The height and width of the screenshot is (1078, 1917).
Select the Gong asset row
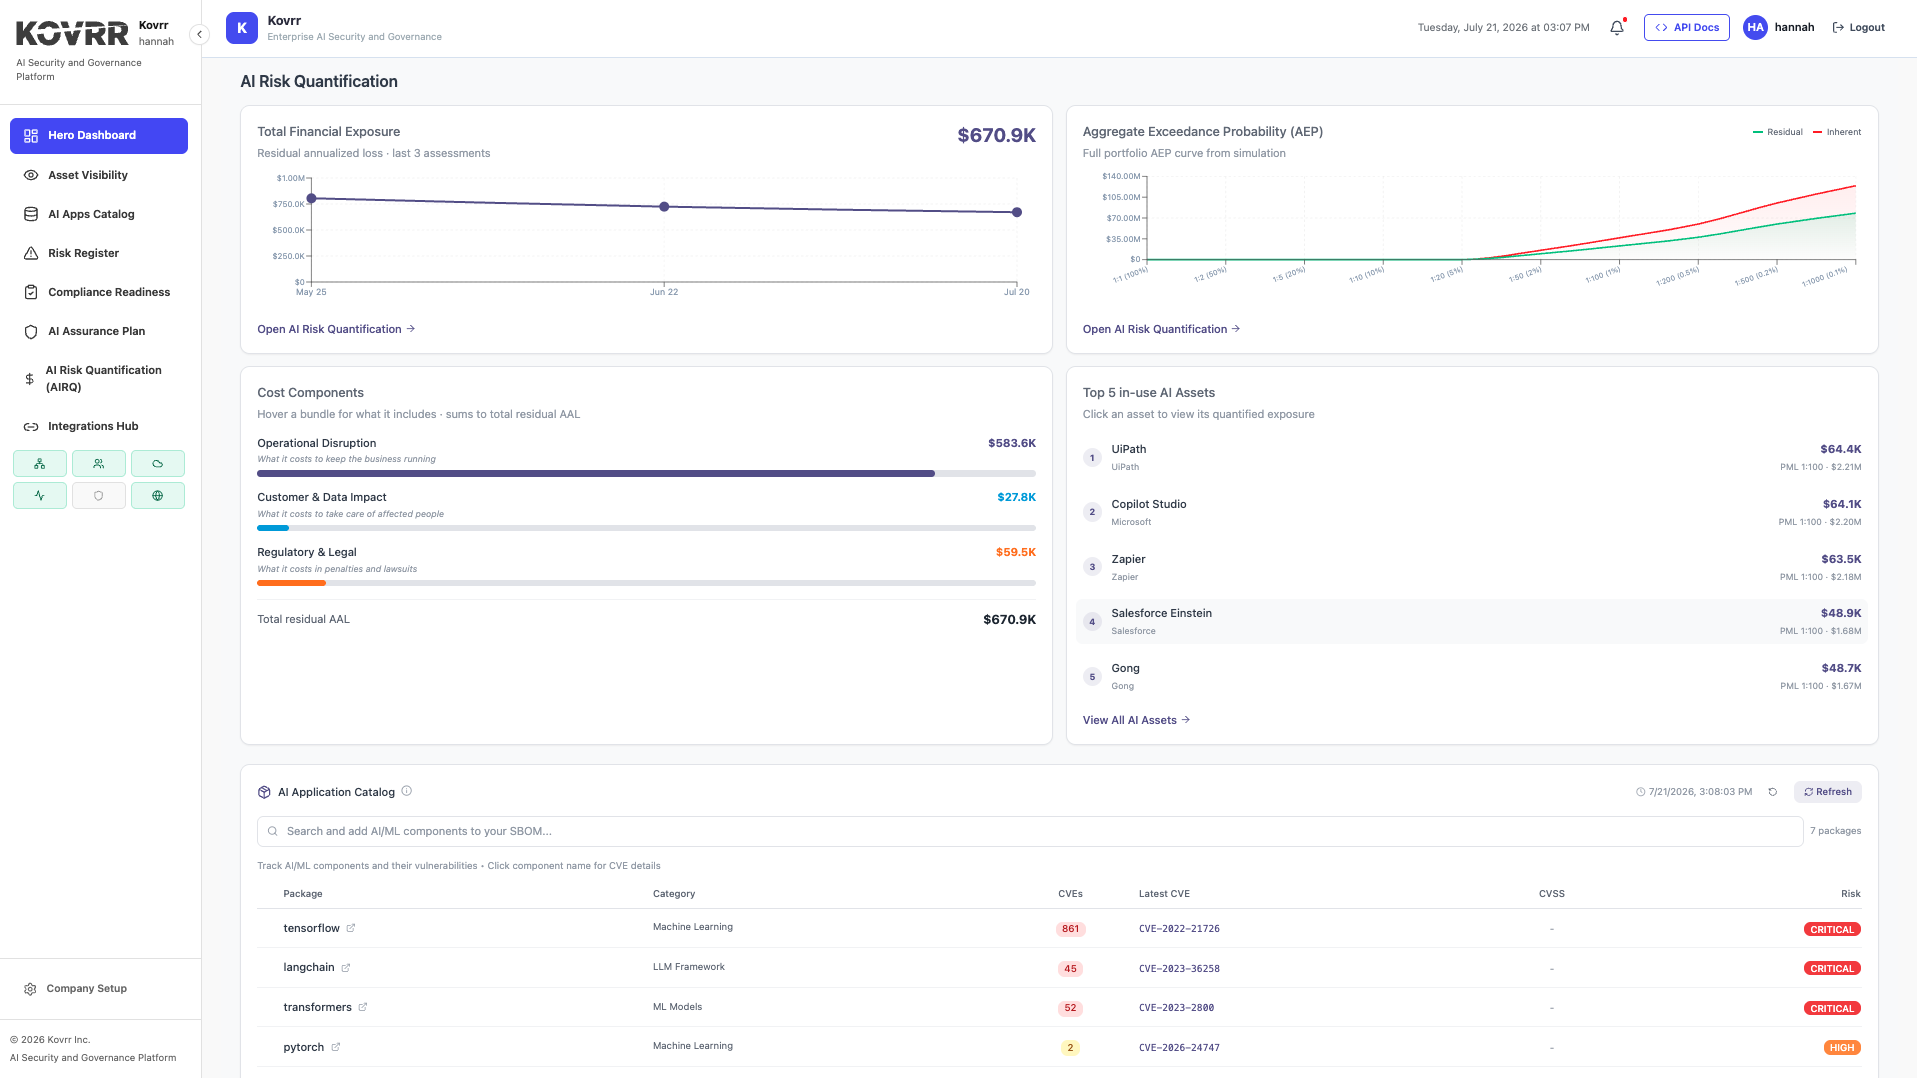[x=1472, y=677]
